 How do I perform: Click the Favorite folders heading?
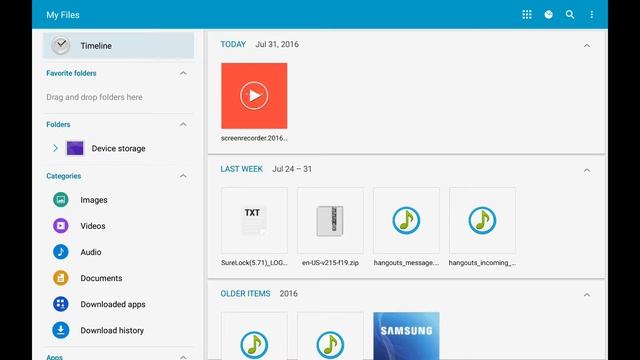point(71,73)
